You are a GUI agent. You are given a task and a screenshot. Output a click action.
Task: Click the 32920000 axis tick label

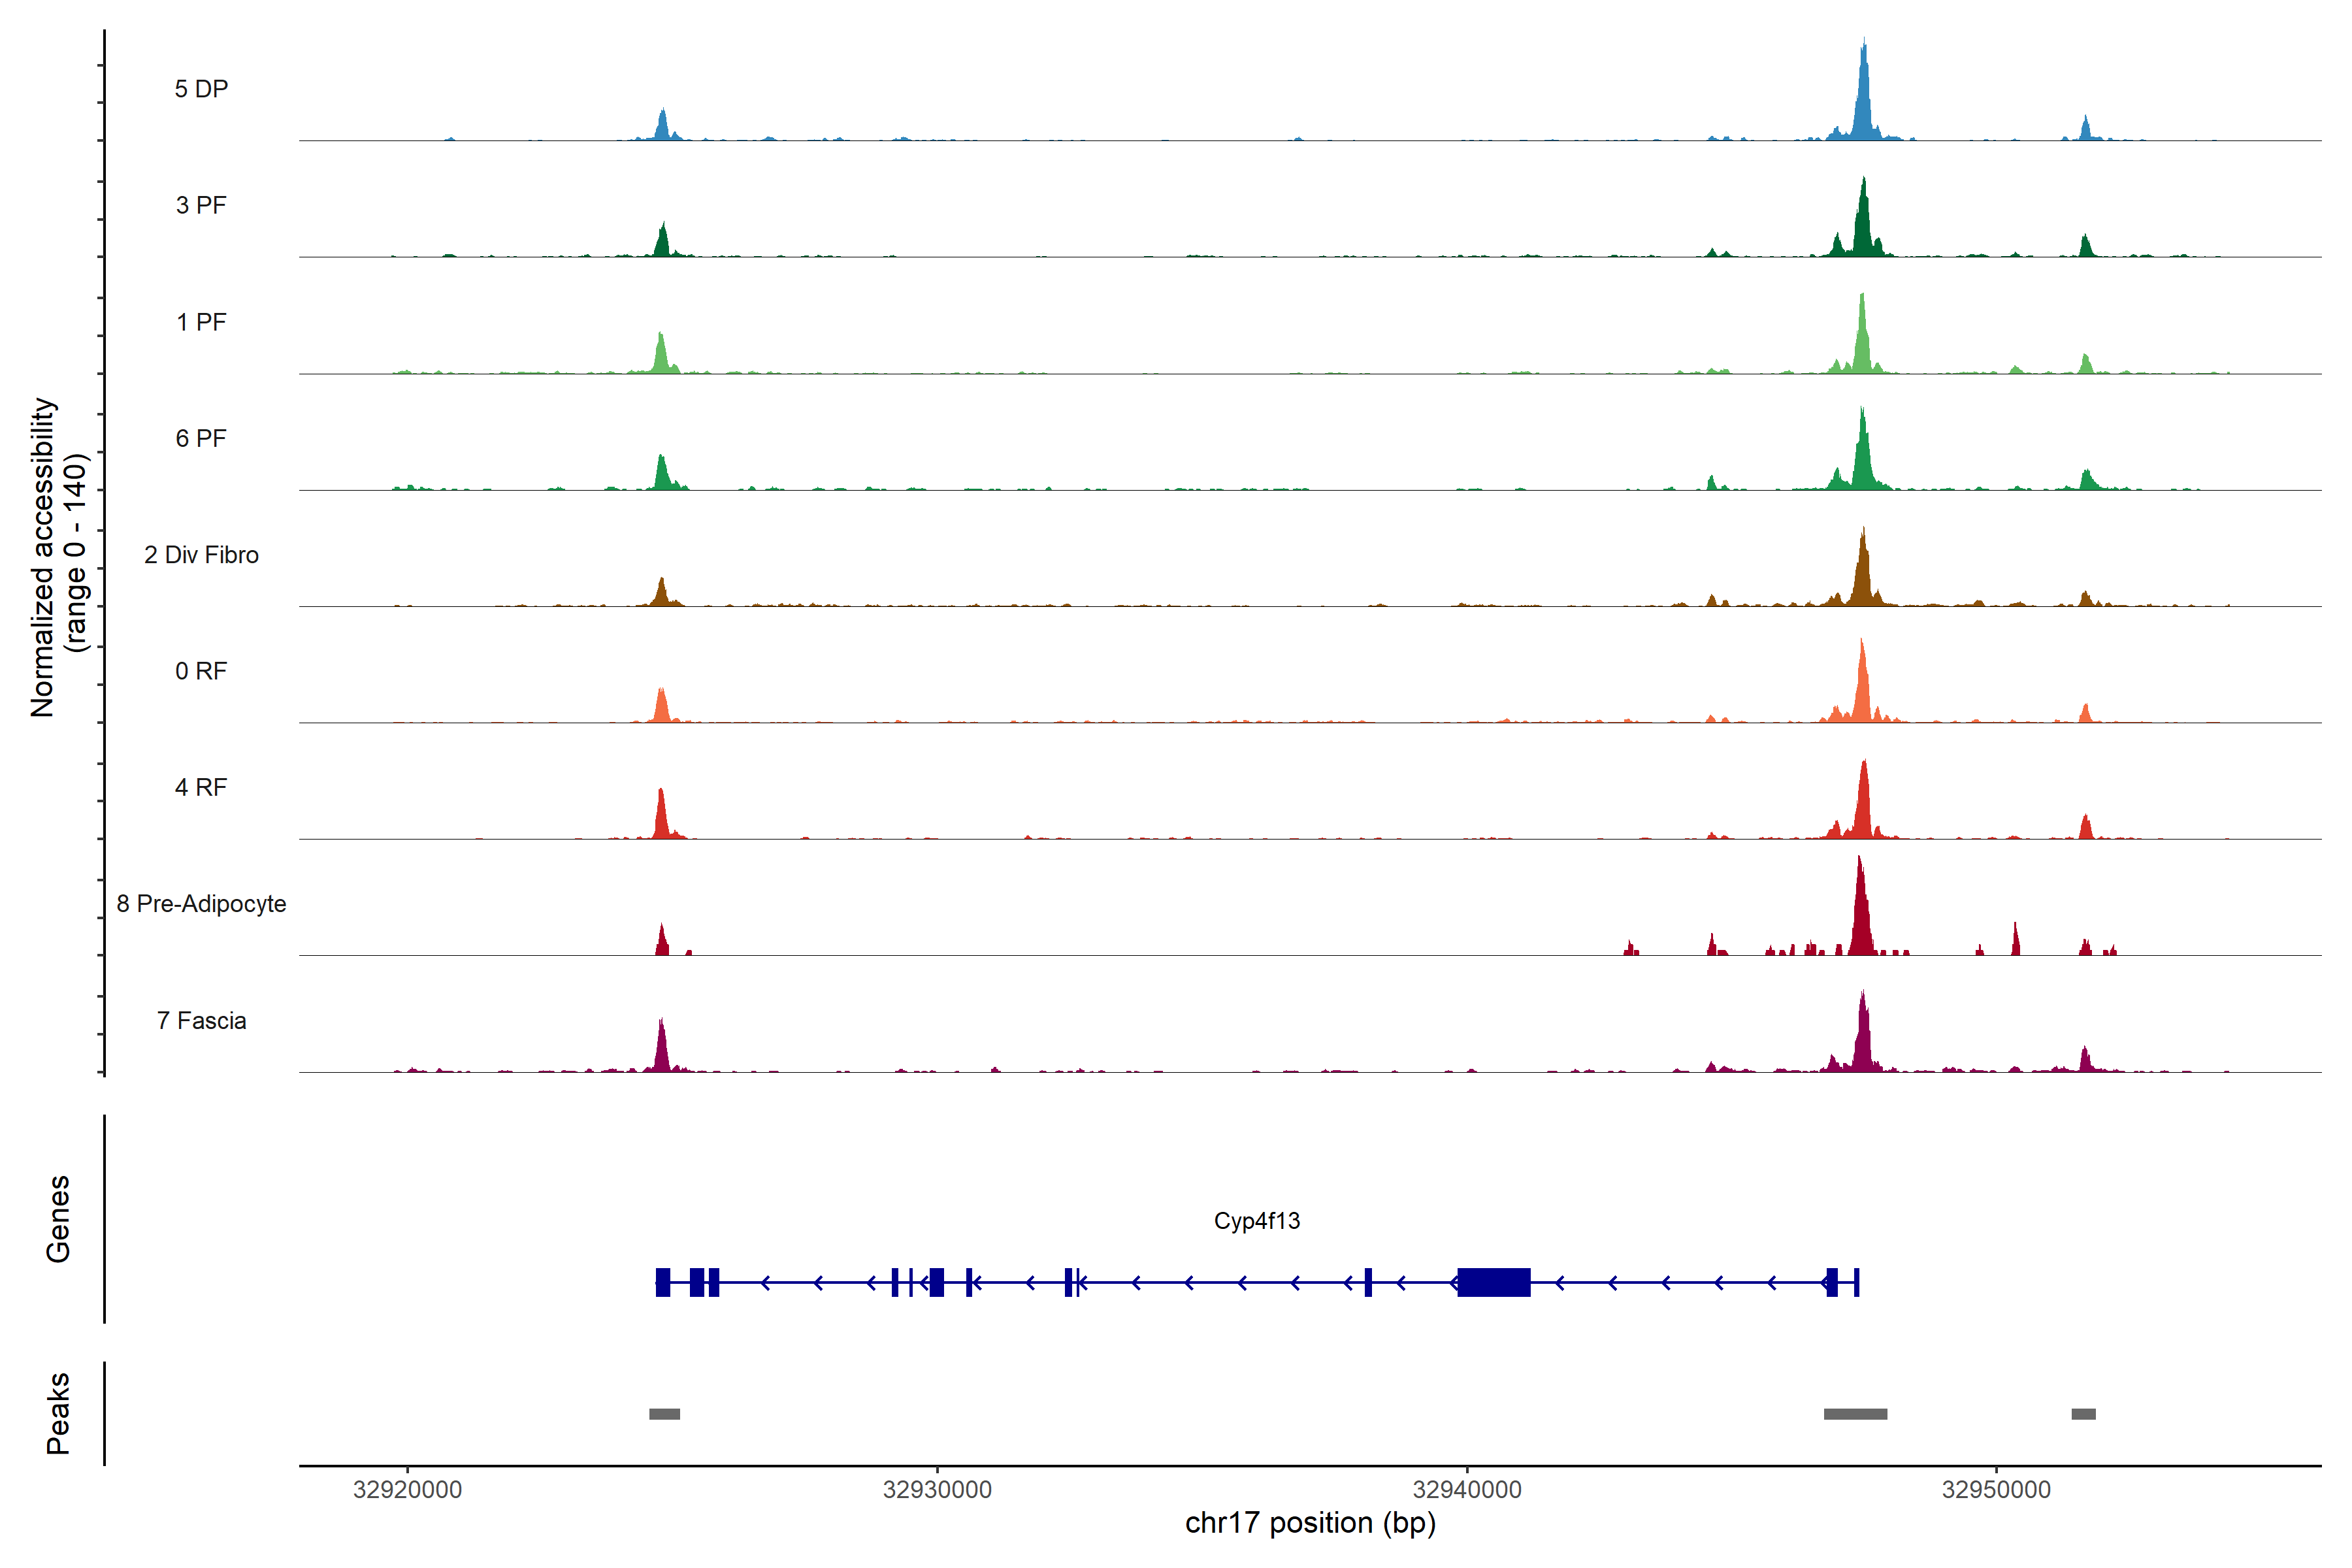[x=407, y=1489]
